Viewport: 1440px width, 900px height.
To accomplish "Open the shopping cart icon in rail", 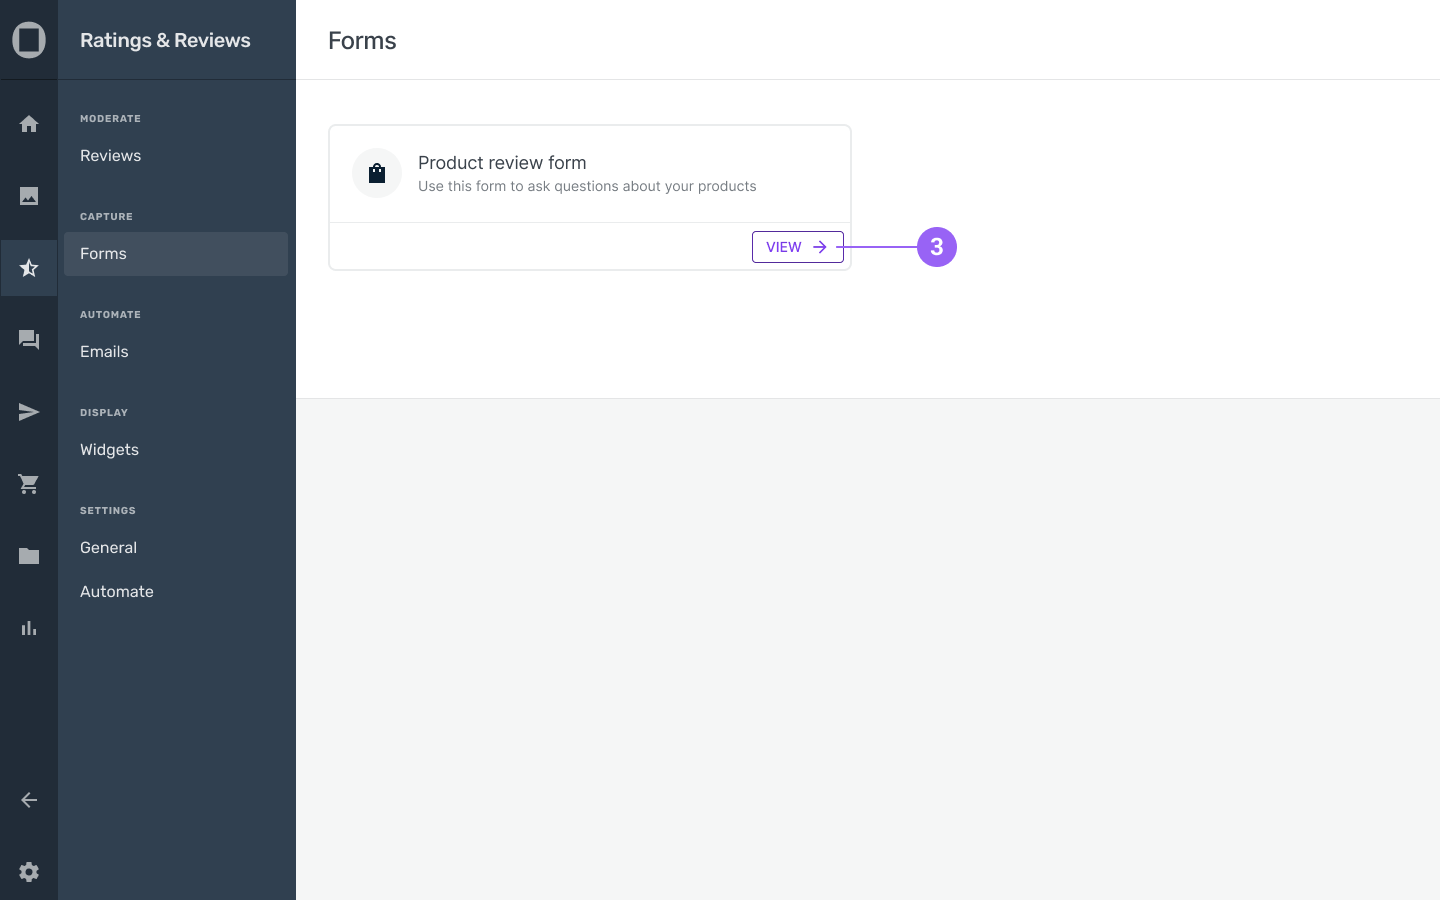I will click(29, 484).
